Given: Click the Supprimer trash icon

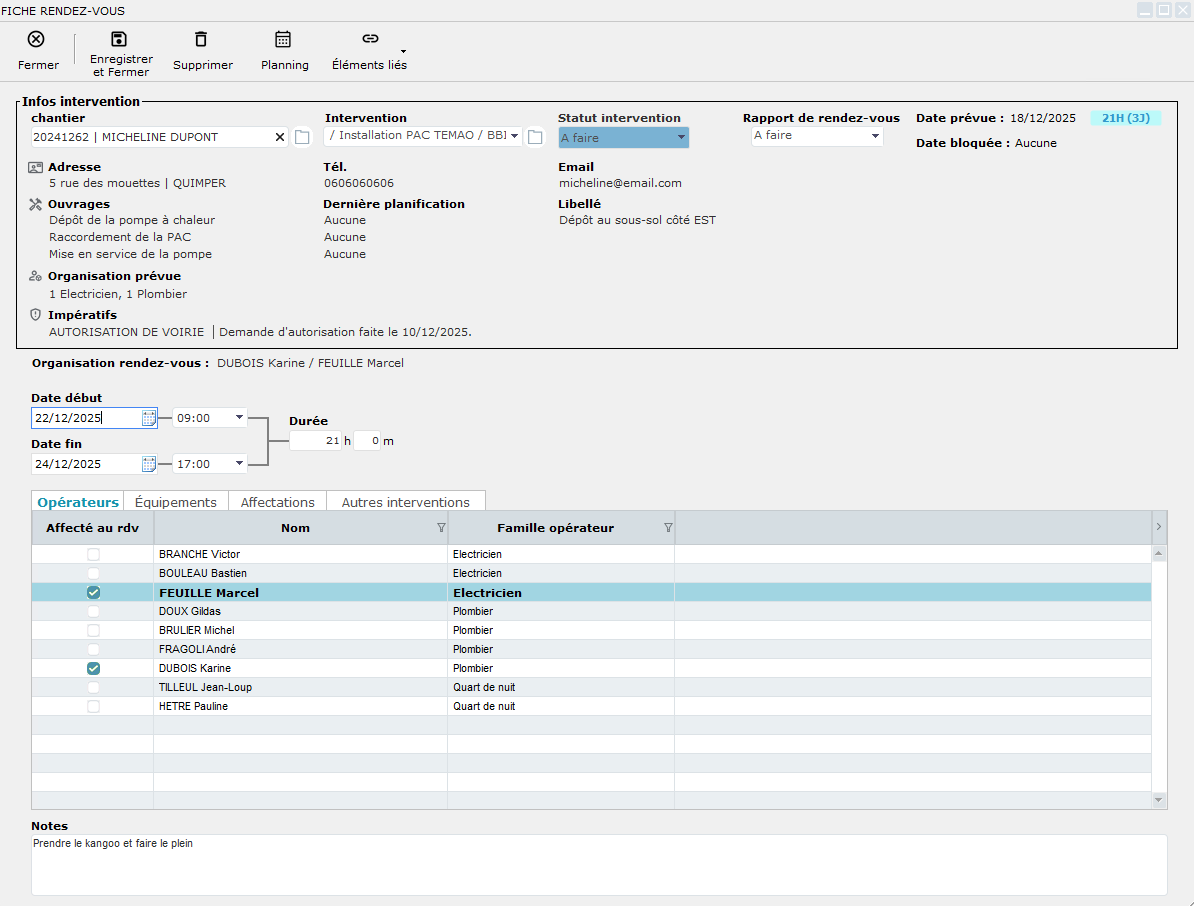Looking at the screenshot, I should [x=201, y=39].
